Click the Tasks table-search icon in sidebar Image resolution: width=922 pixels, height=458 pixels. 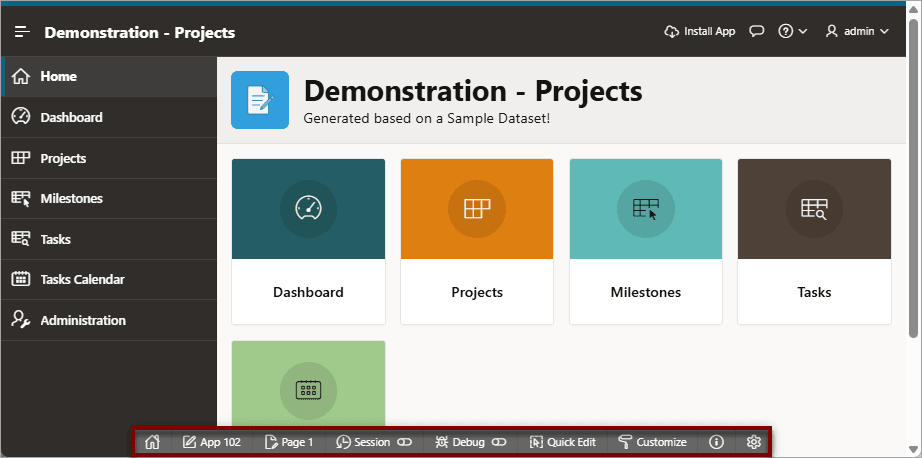point(21,239)
